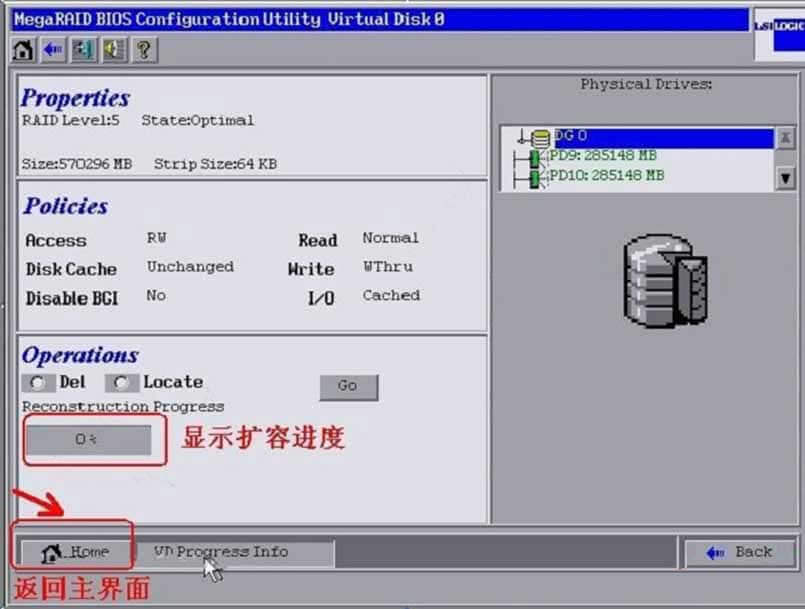Click the Home icon in the top toolbar
The width and height of the screenshot is (805, 609).
coord(23,50)
